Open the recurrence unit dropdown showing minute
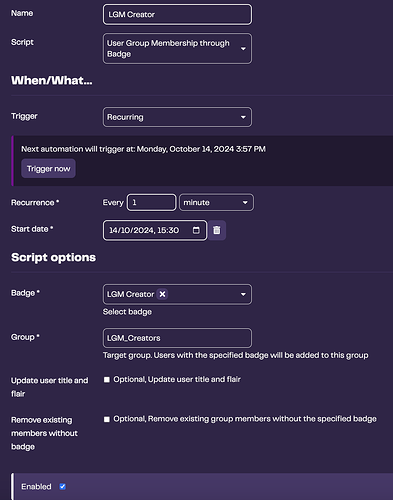This screenshot has width=393, height=500. [x=216, y=203]
